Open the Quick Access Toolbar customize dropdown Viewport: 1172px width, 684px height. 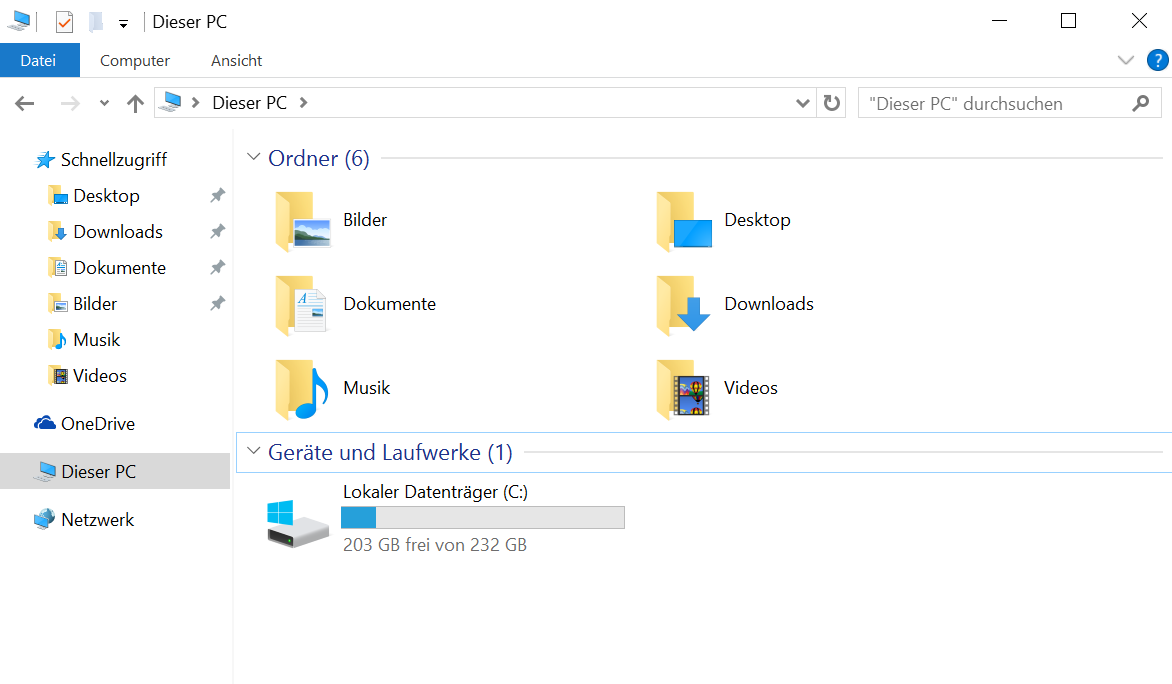pyautogui.click(x=123, y=24)
